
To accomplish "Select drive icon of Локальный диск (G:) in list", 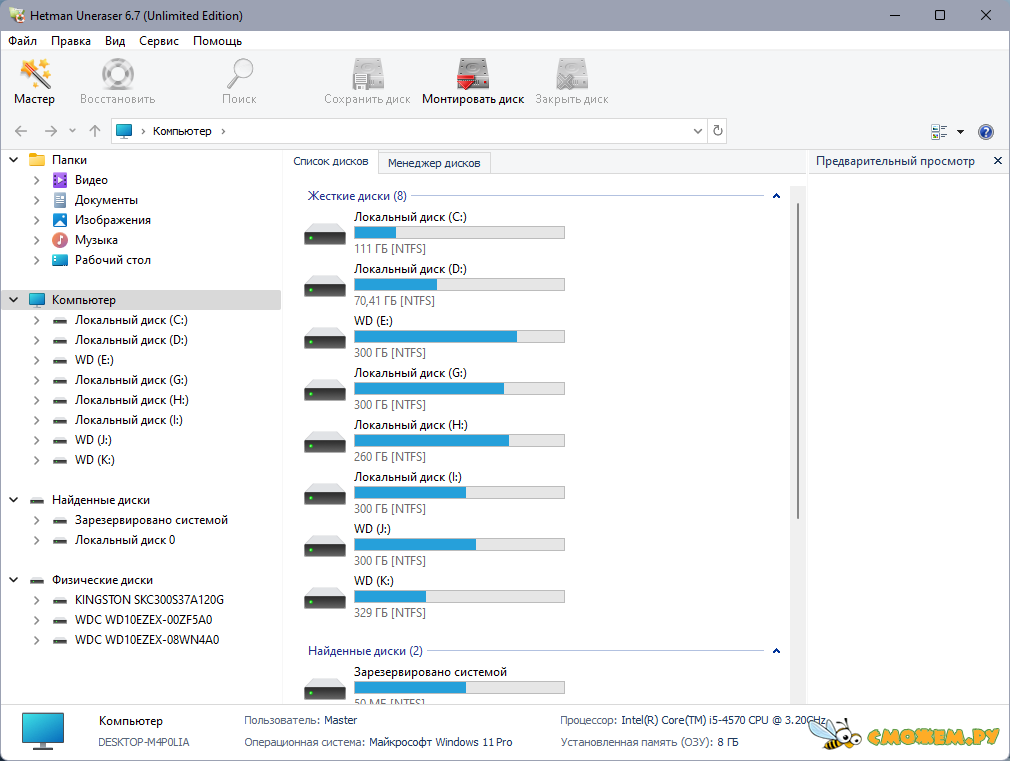I will tap(325, 390).
